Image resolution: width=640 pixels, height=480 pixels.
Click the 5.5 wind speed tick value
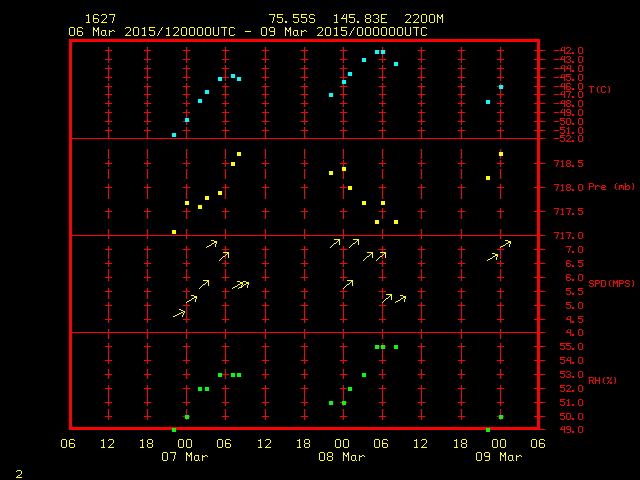tap(574, 292)
